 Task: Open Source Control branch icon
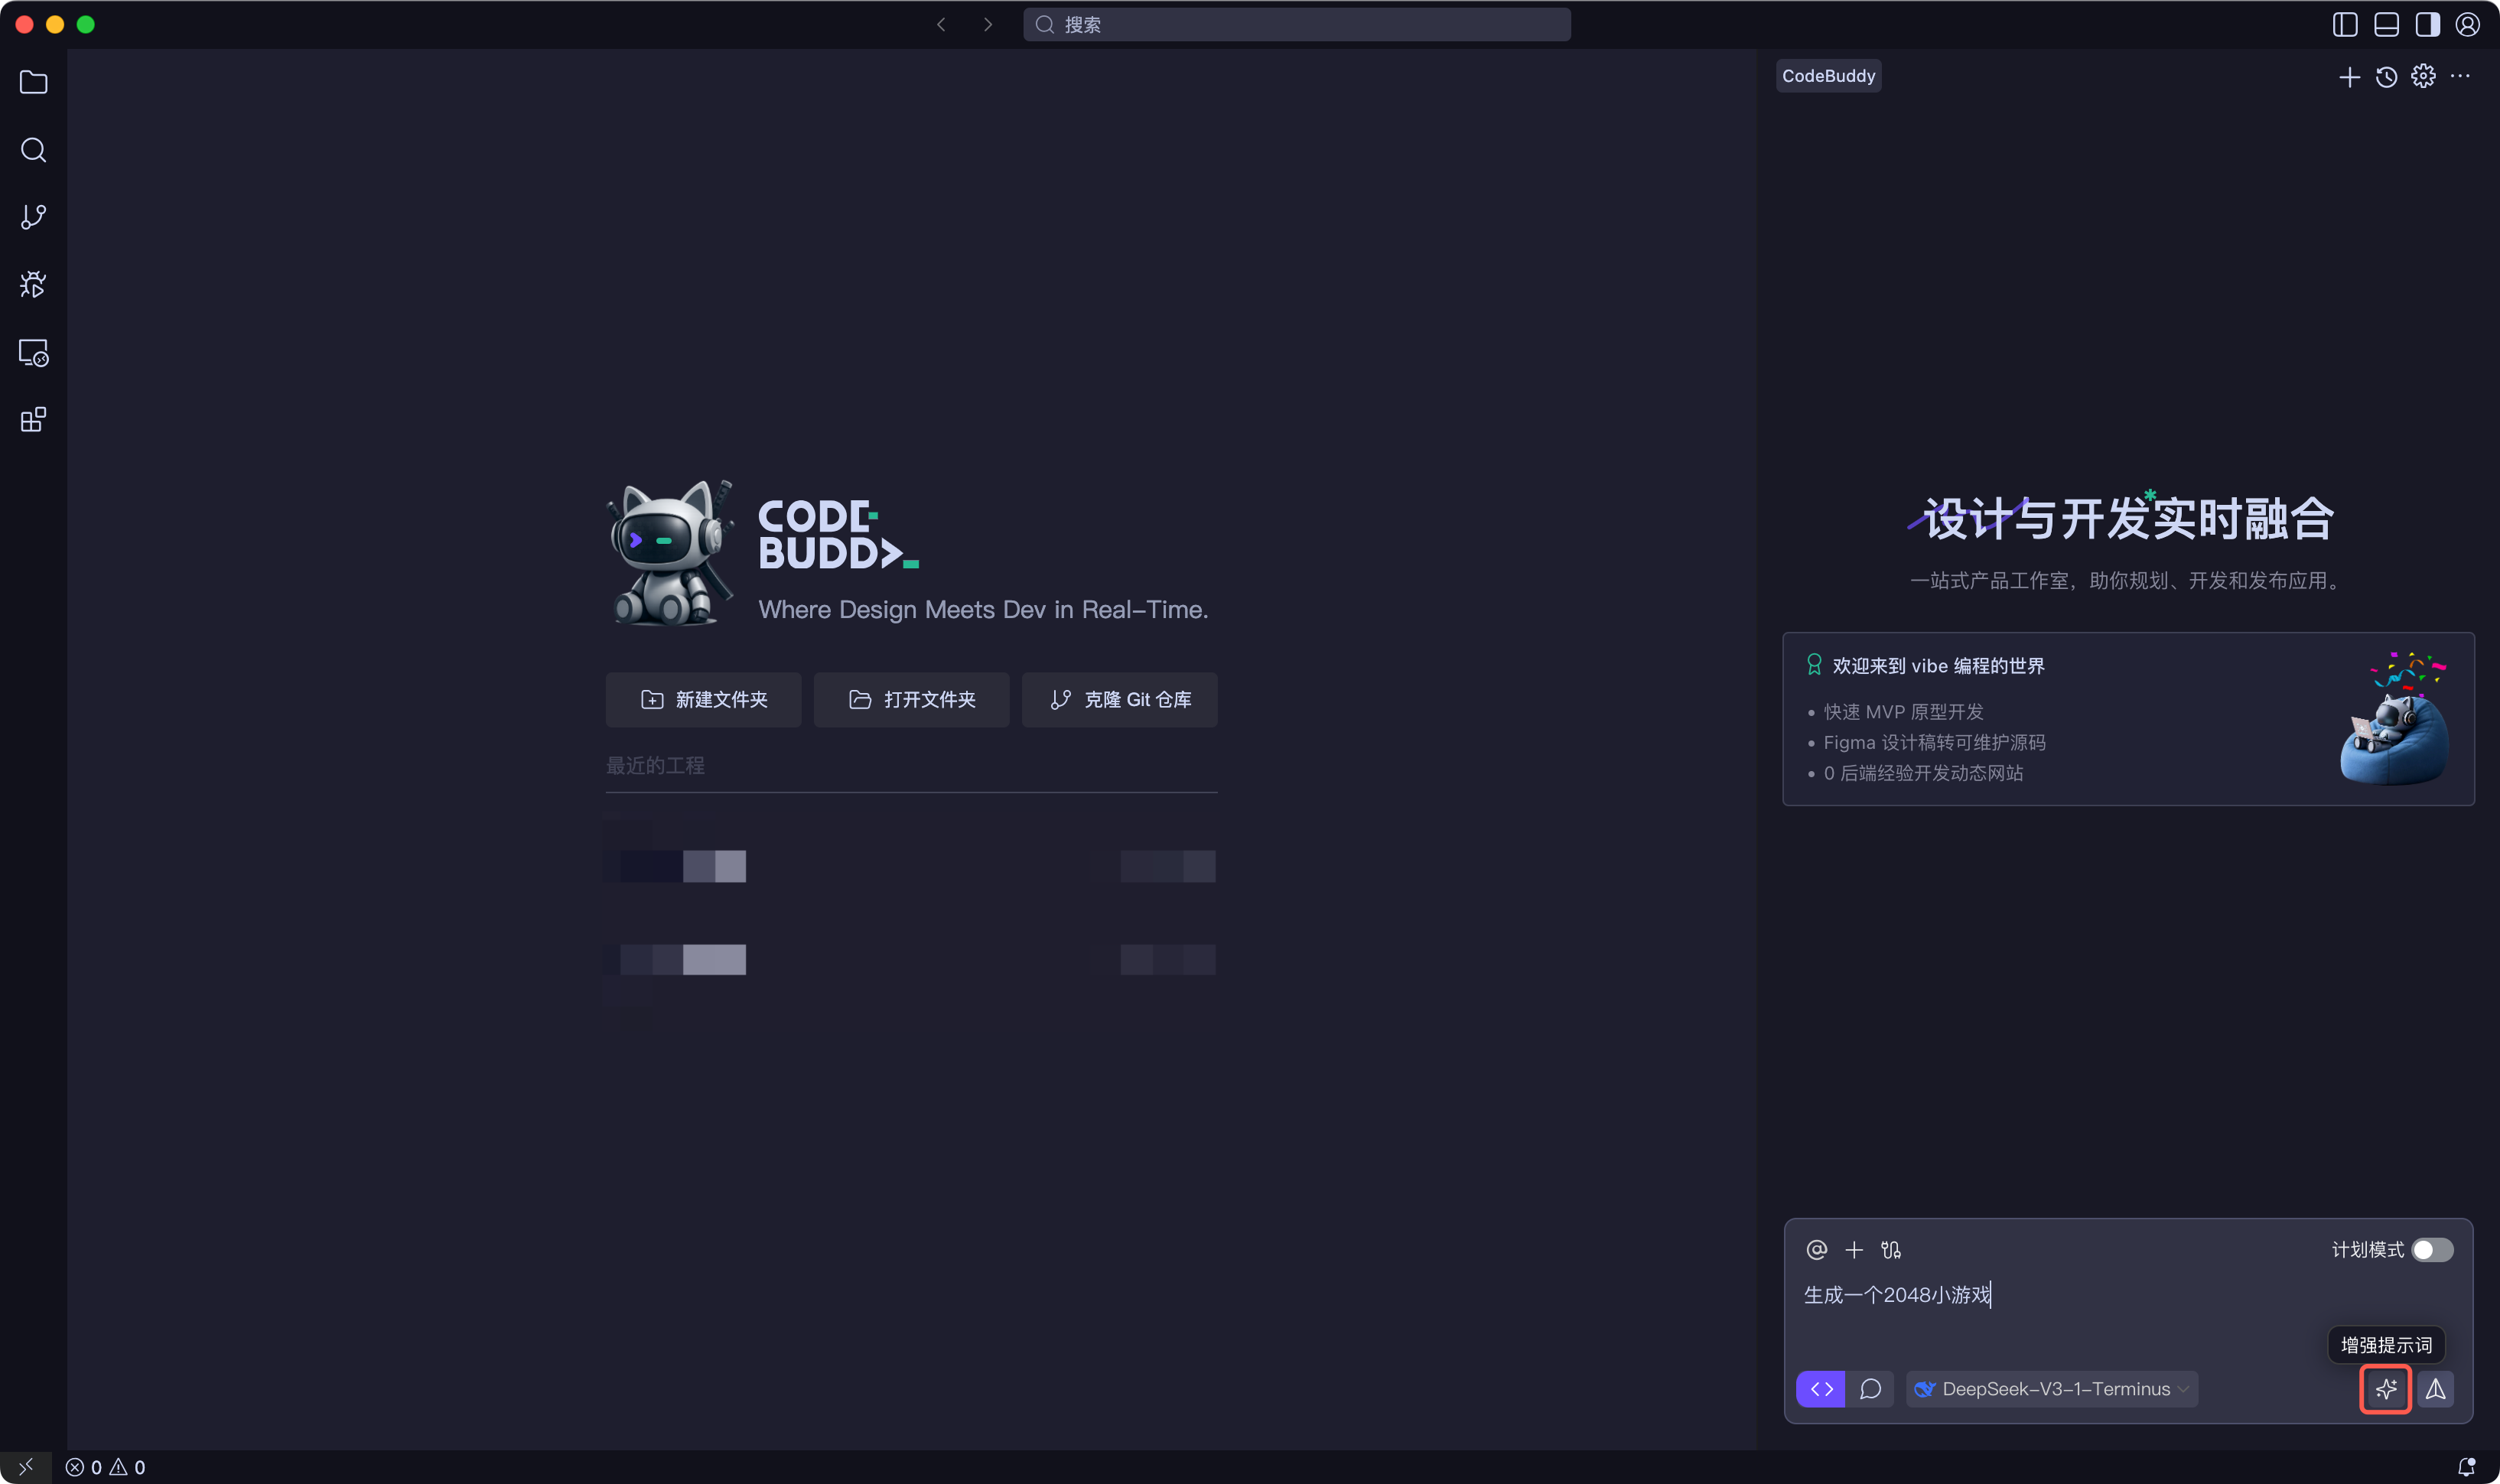click(33, 217)
